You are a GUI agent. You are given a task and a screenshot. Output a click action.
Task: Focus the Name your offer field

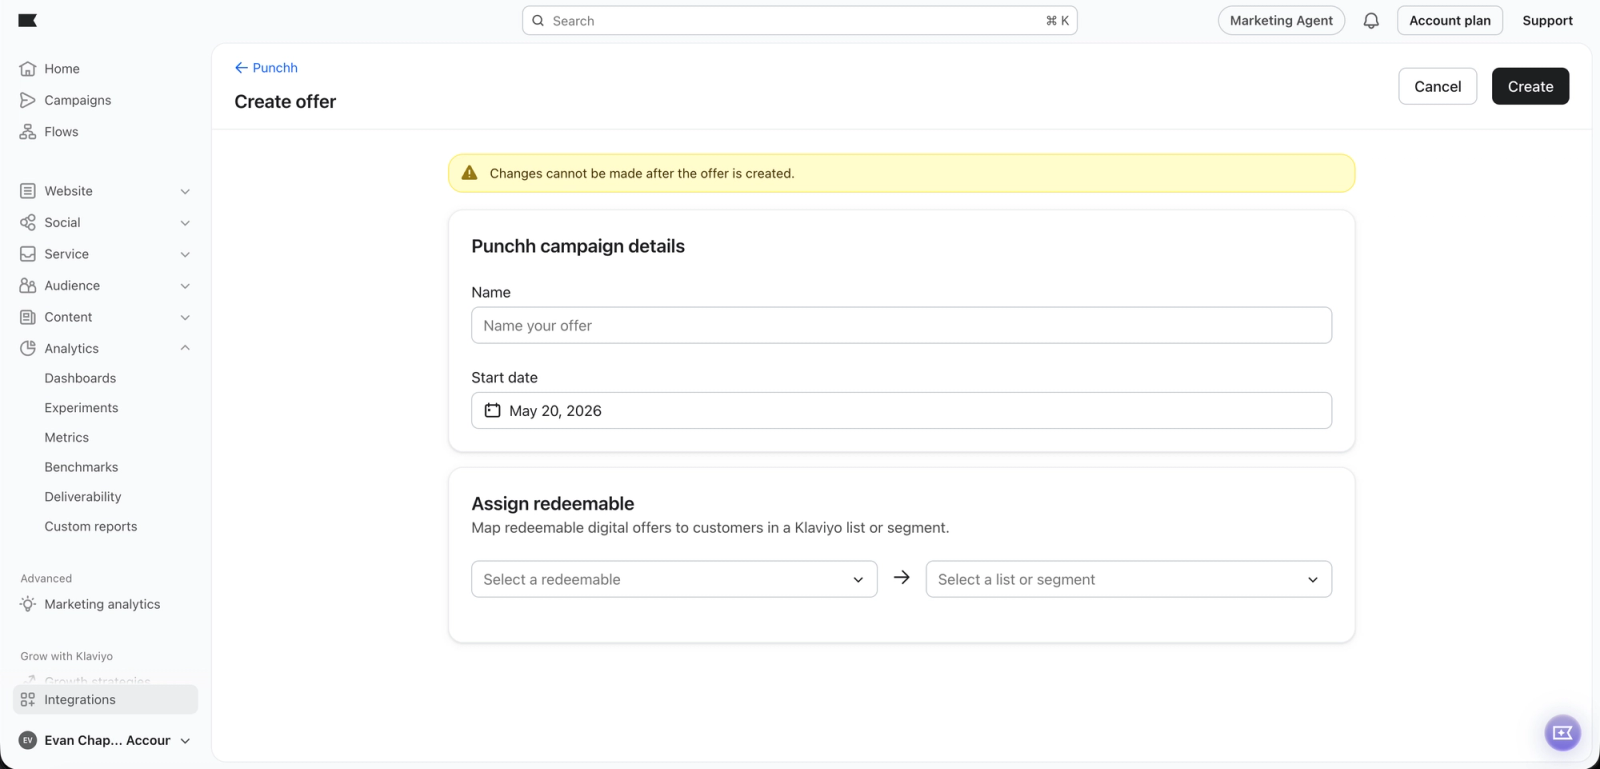click(x=901, y=325)
